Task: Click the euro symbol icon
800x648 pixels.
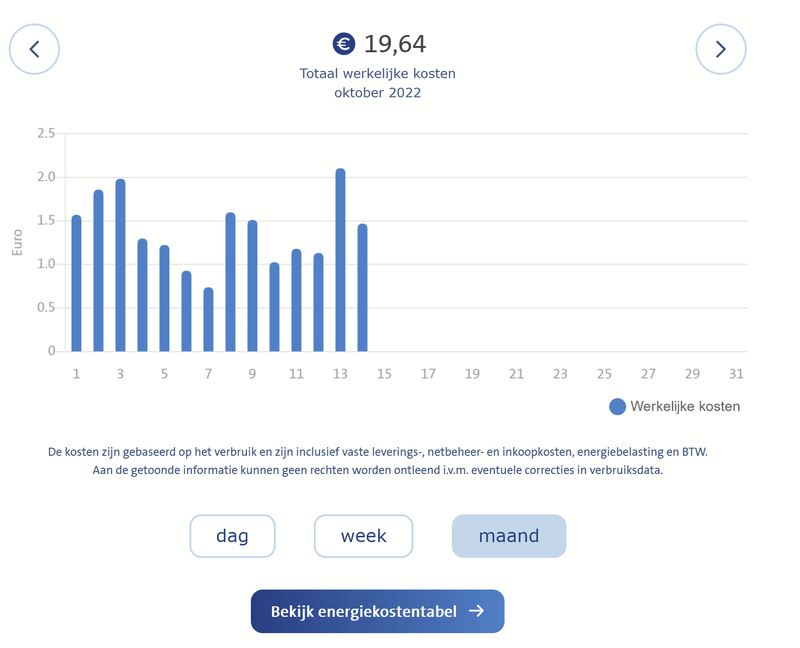Action: tap(344, 44)
